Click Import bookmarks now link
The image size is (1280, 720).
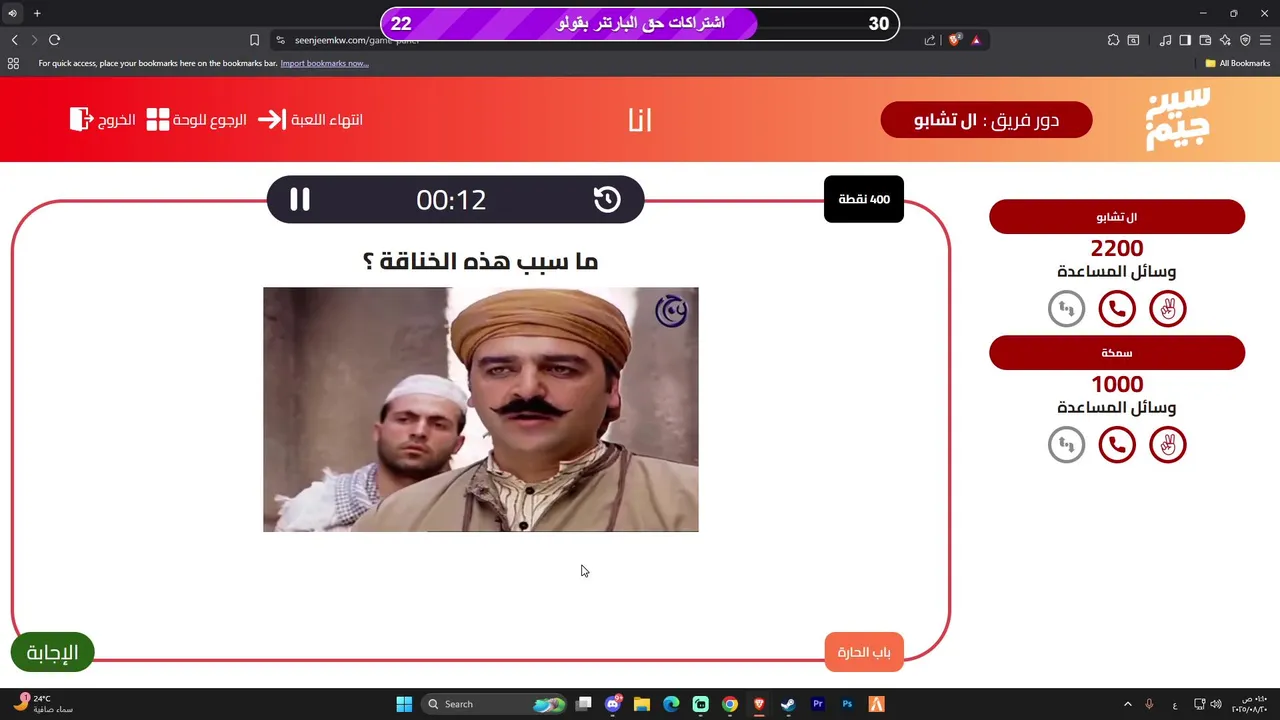324,63
